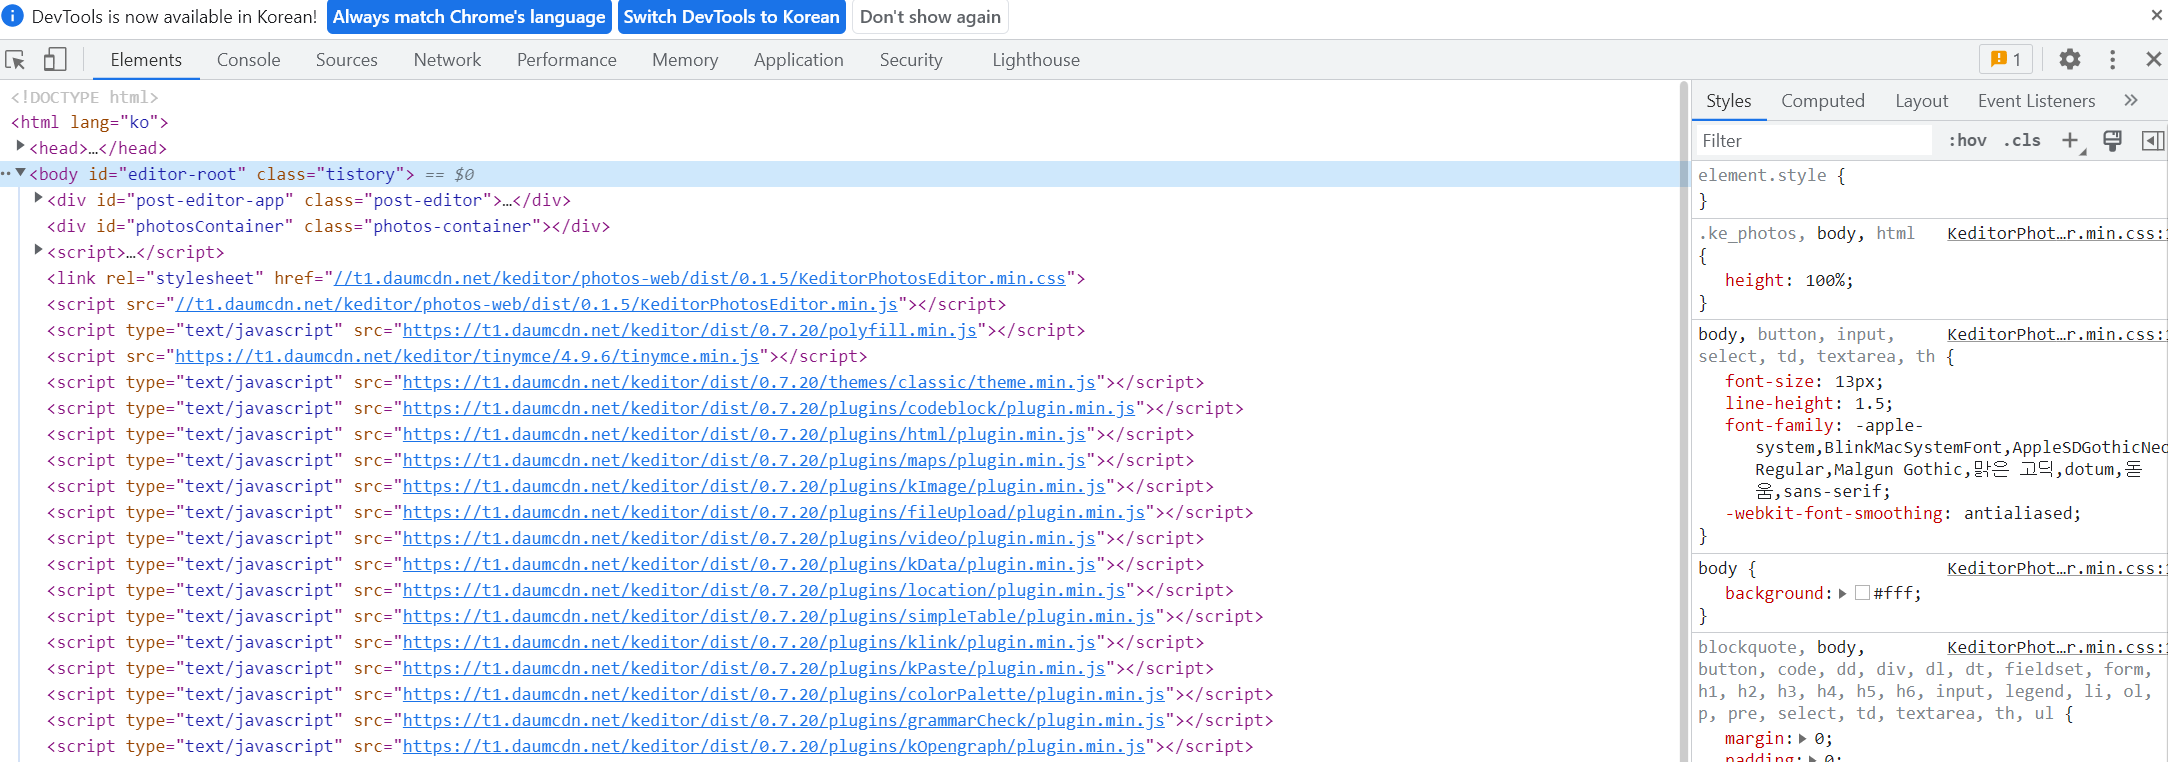Toggle .cls element classes panel
The width and height of the screenshot is (2168, 762).
[2022, 141]
